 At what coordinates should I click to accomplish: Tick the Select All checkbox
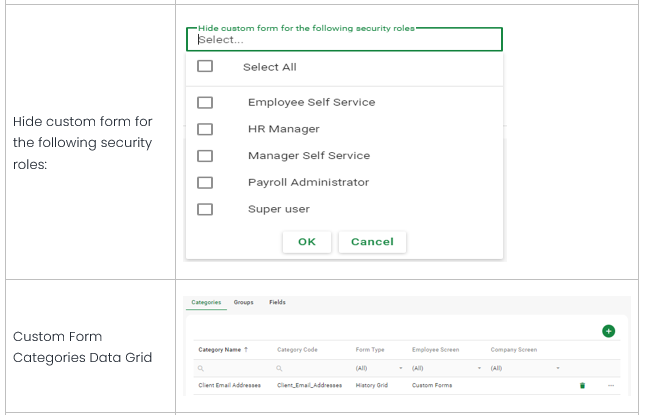pyautogui.click(x=205, y=67)
